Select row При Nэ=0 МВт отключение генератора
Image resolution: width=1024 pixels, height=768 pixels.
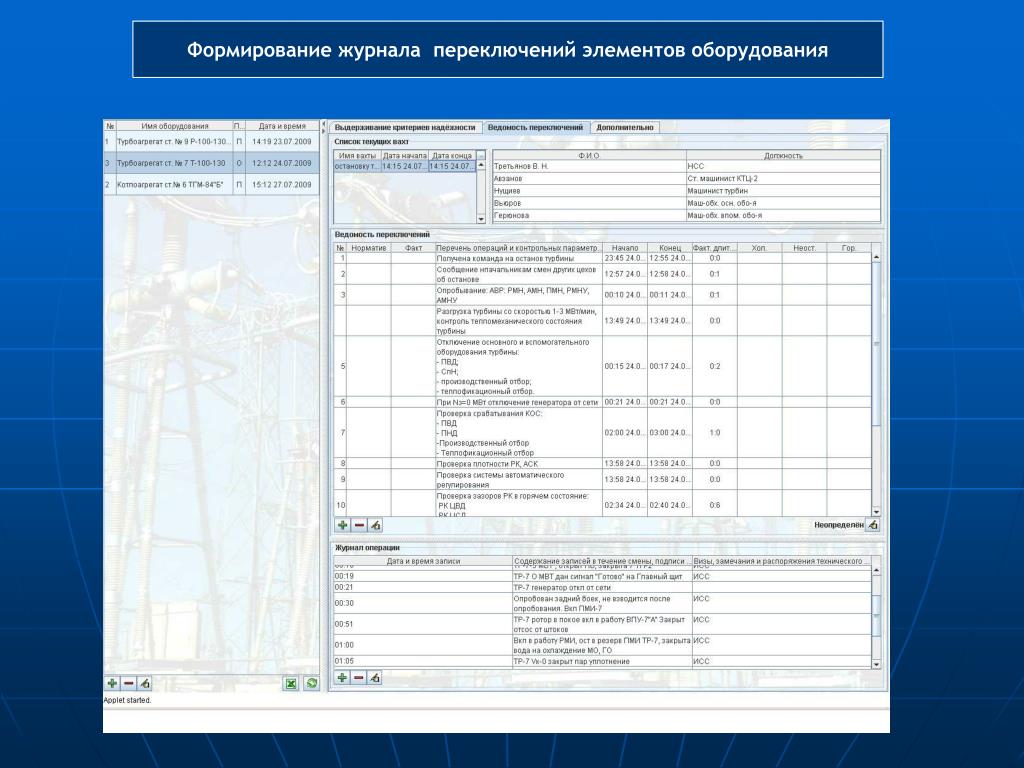pos(603,402)
